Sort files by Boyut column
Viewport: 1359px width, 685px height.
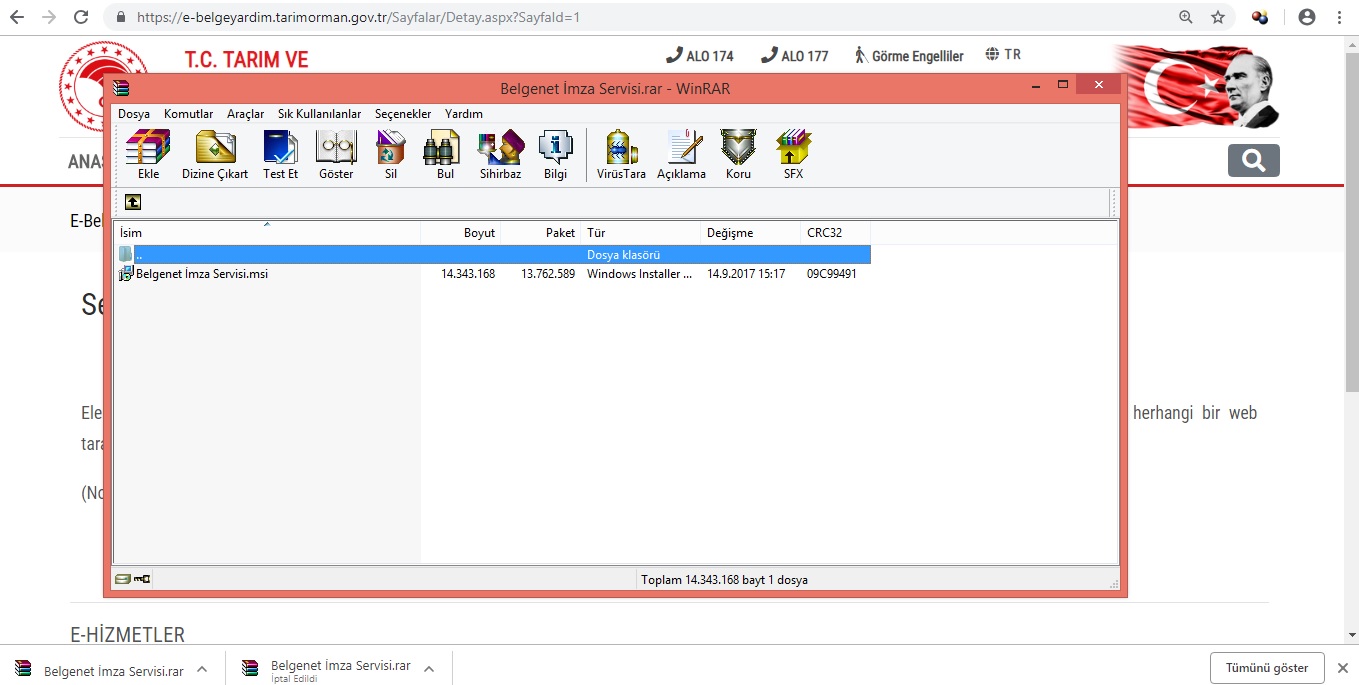(461, 233)
